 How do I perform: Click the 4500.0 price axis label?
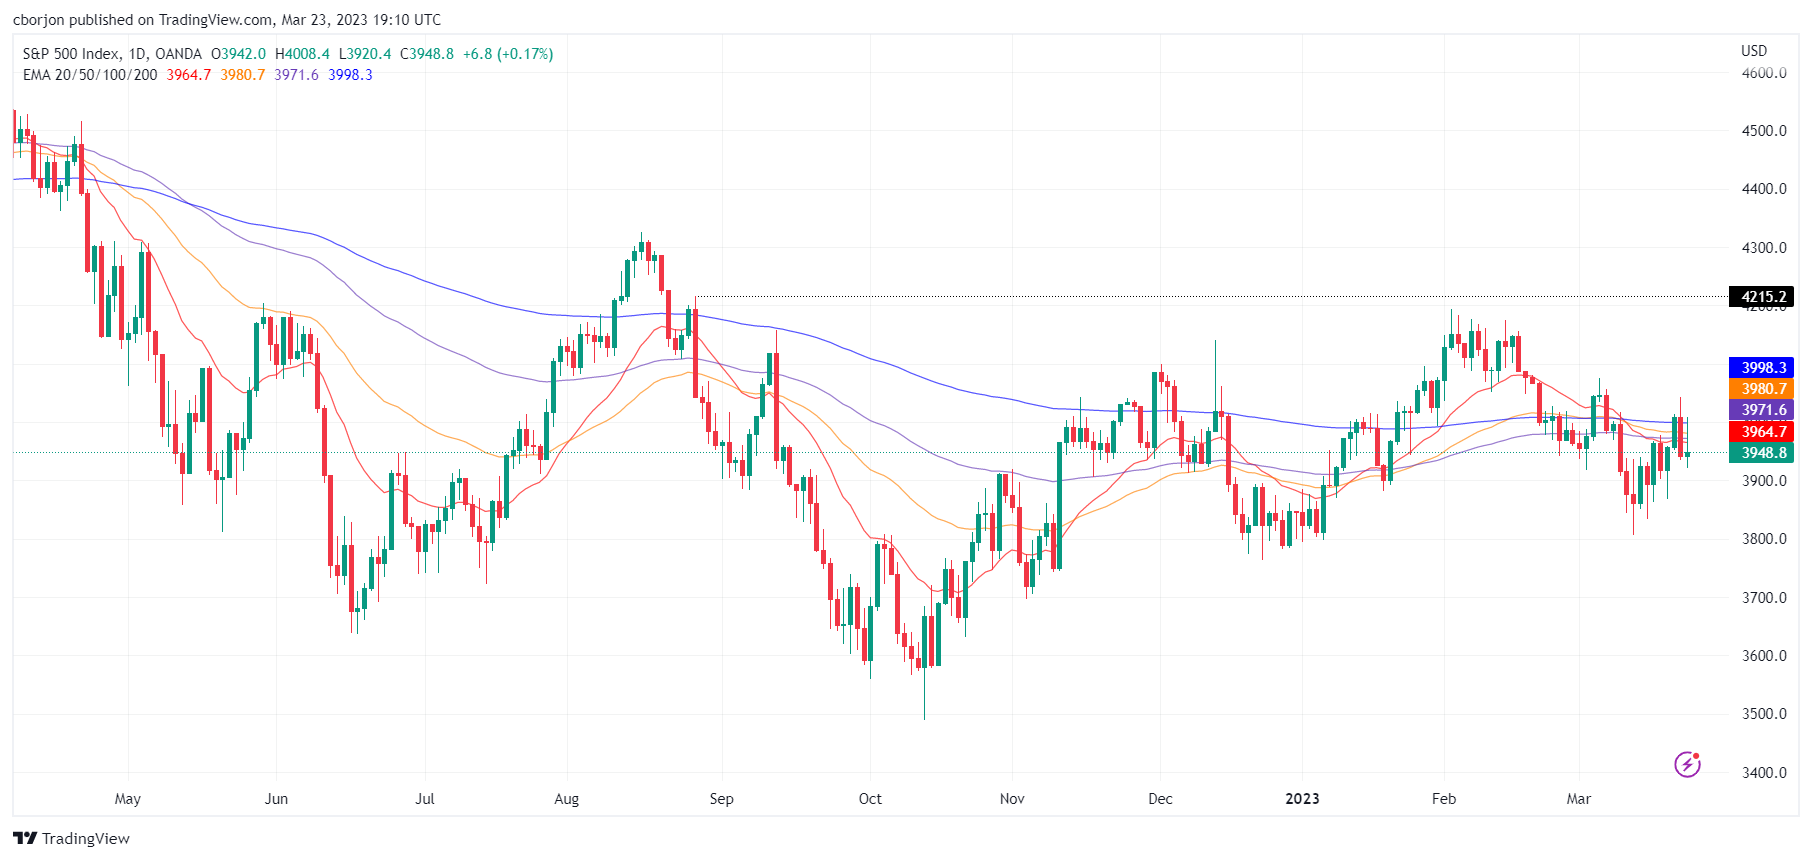coord(1764,131)
